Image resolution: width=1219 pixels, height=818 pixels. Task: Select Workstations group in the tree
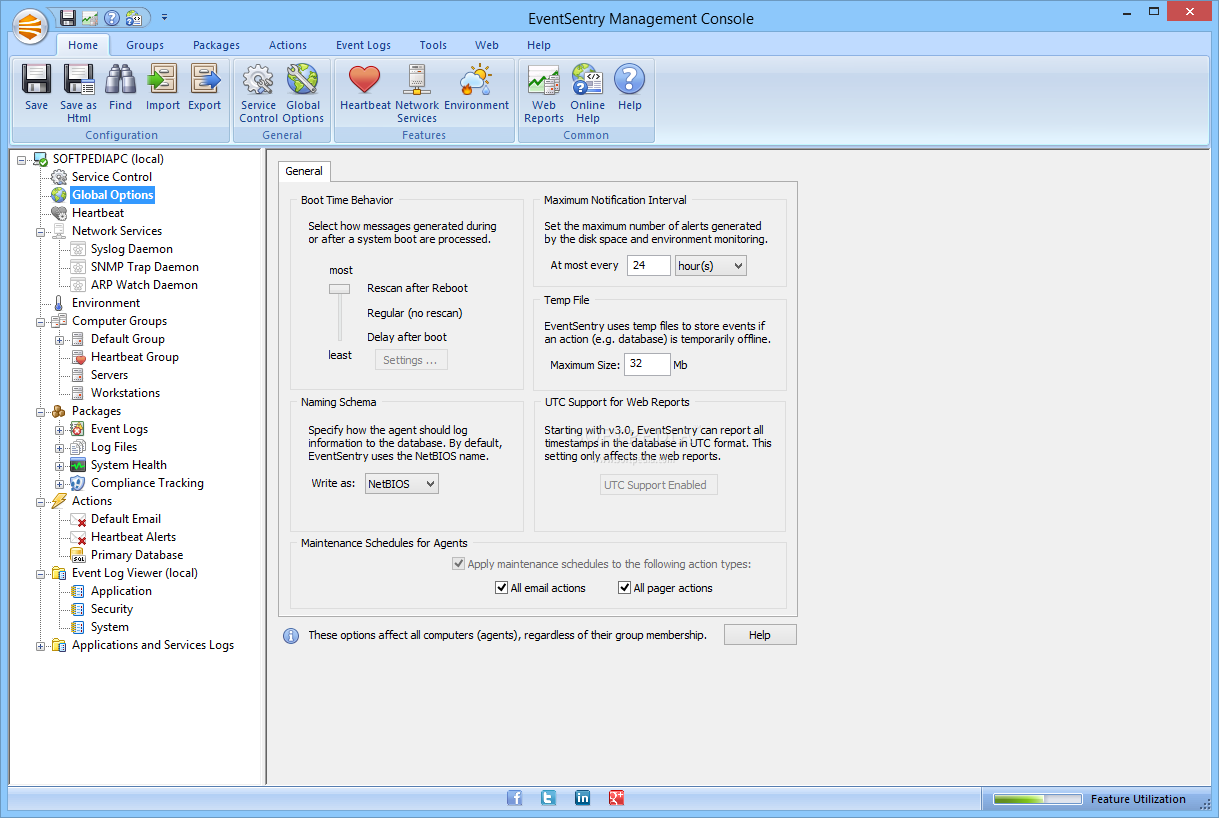pyautogui.click(x=125, y=393)
